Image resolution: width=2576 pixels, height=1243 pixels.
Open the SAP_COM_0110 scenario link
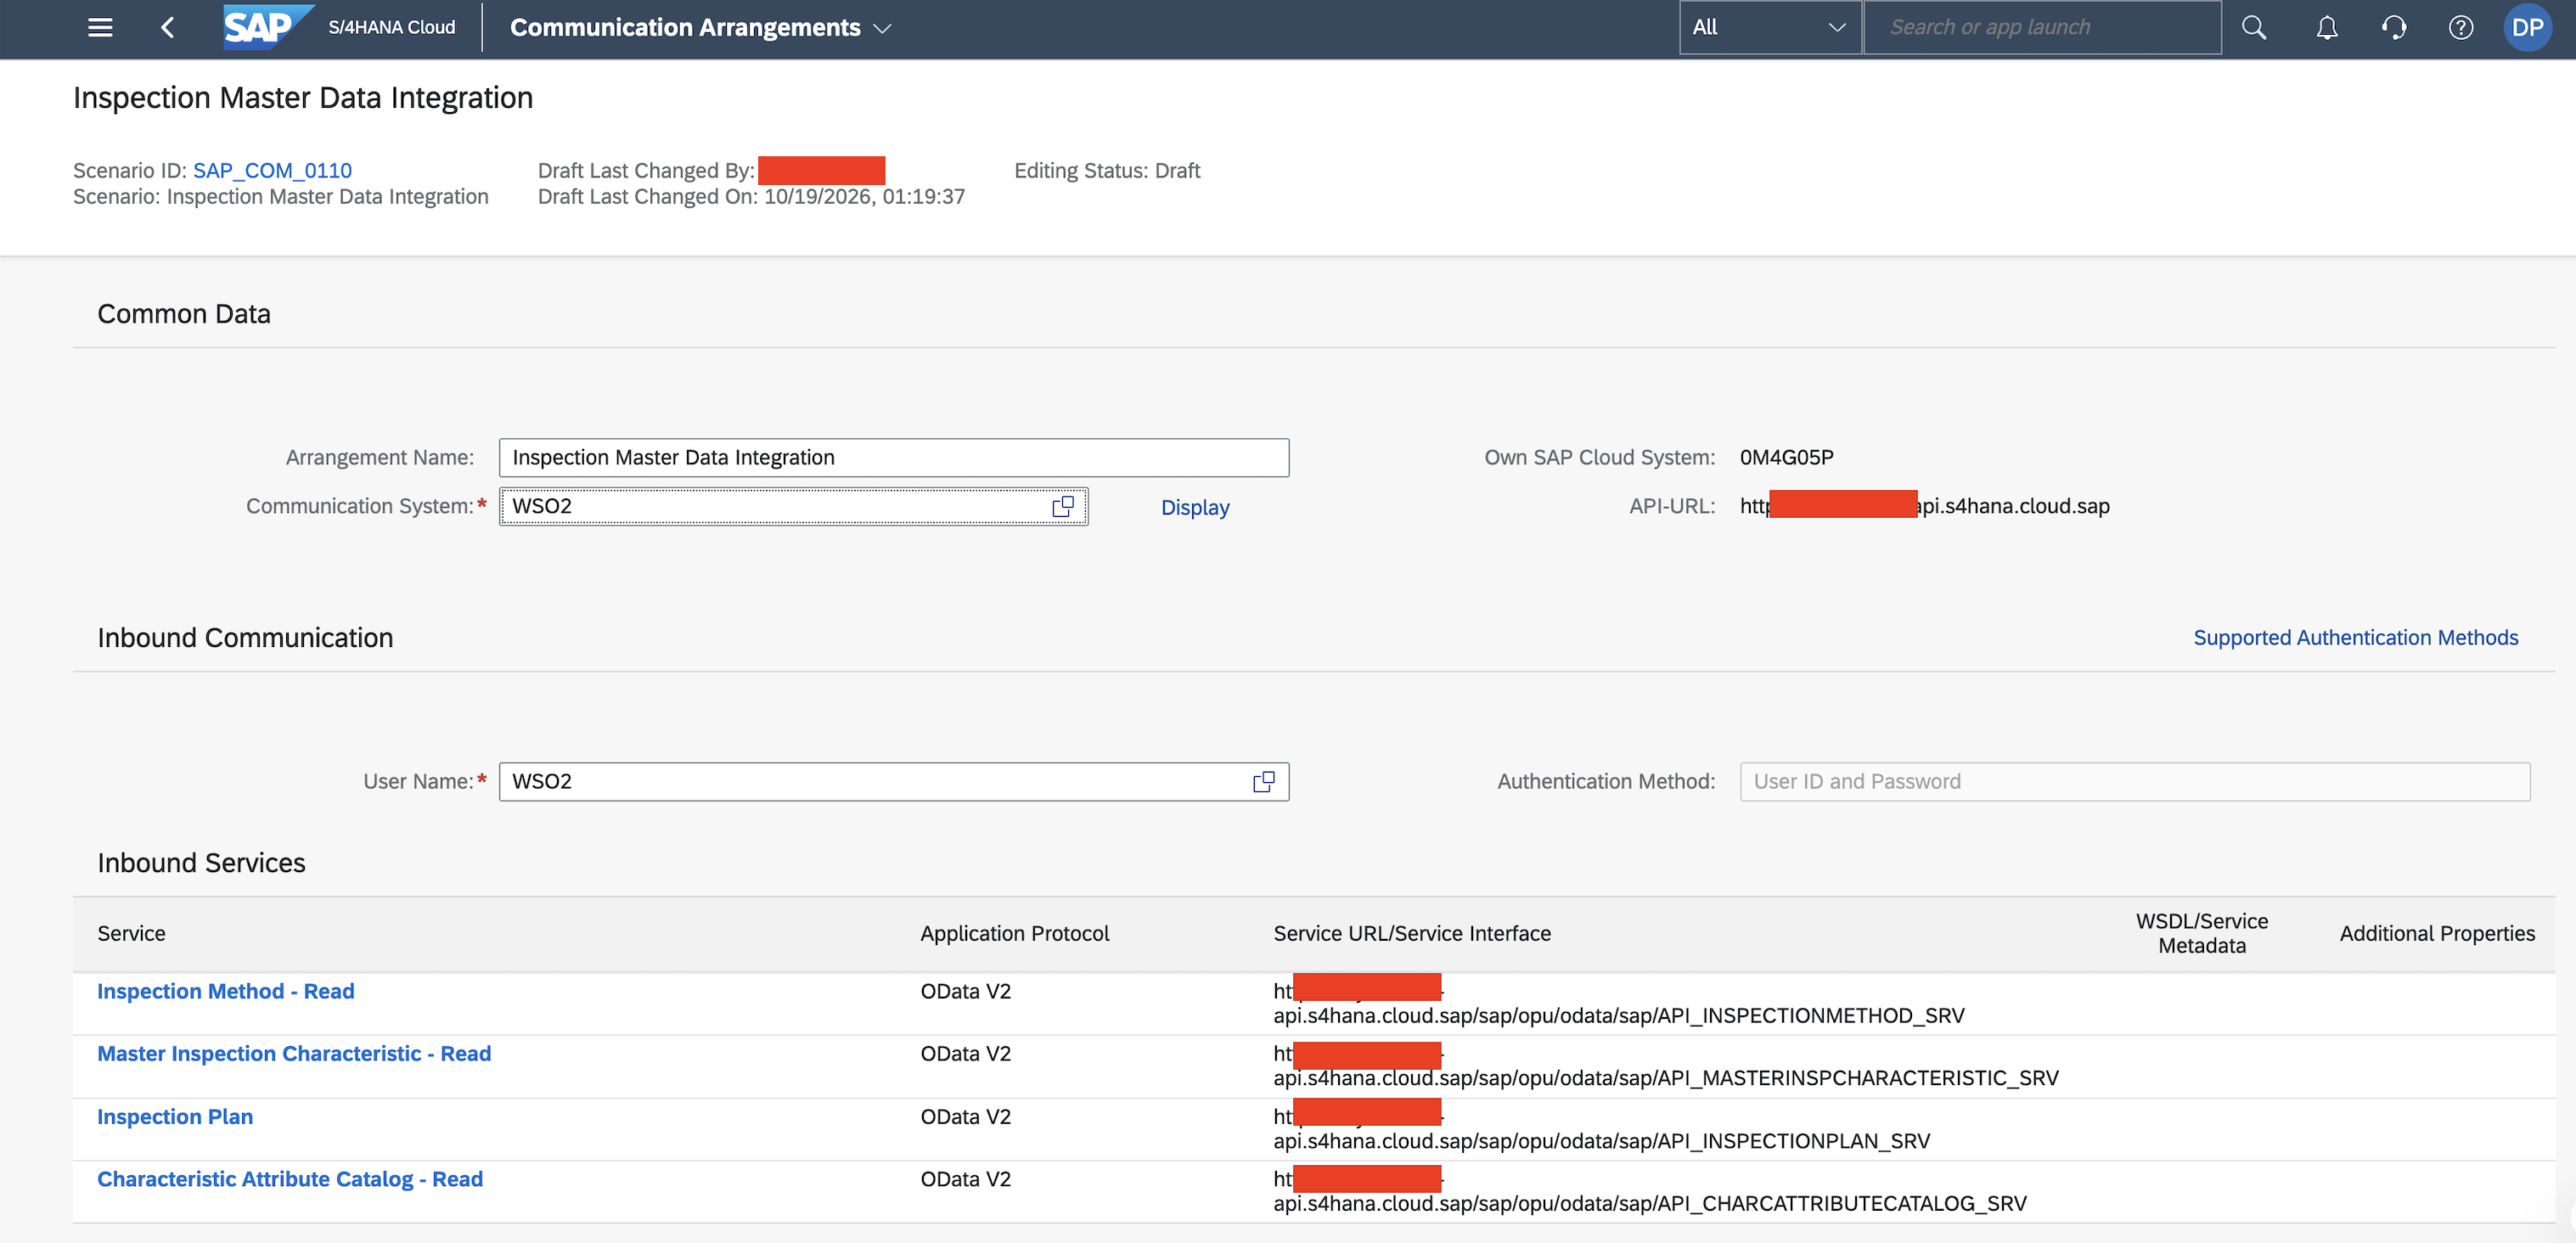(272, 171)
